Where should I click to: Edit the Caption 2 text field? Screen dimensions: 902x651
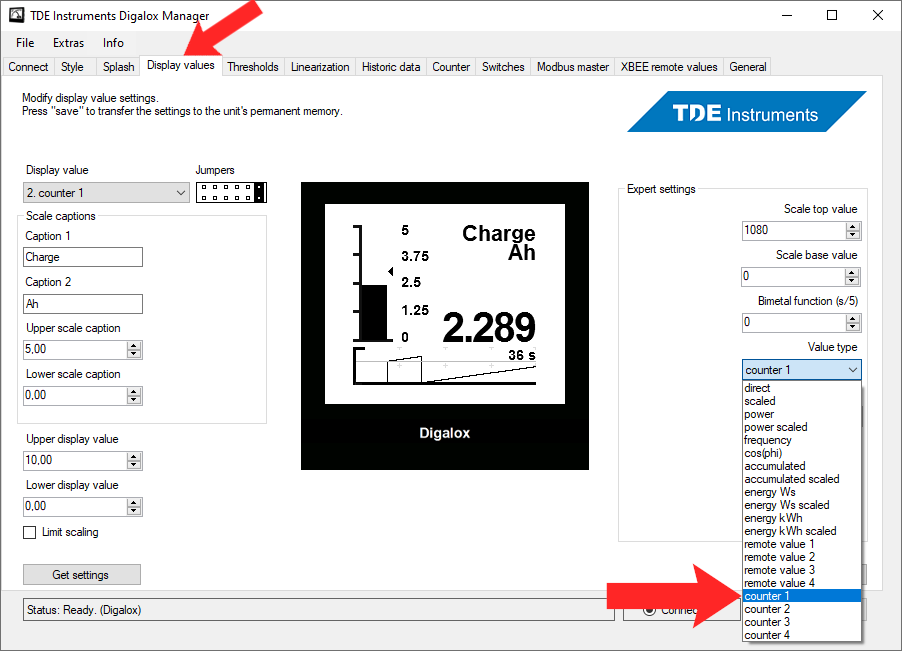pos(83,304)
